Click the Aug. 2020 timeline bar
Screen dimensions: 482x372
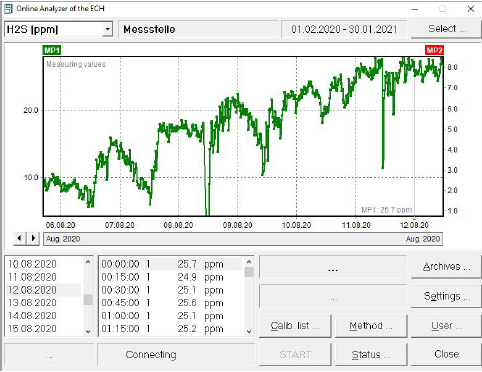243,239
